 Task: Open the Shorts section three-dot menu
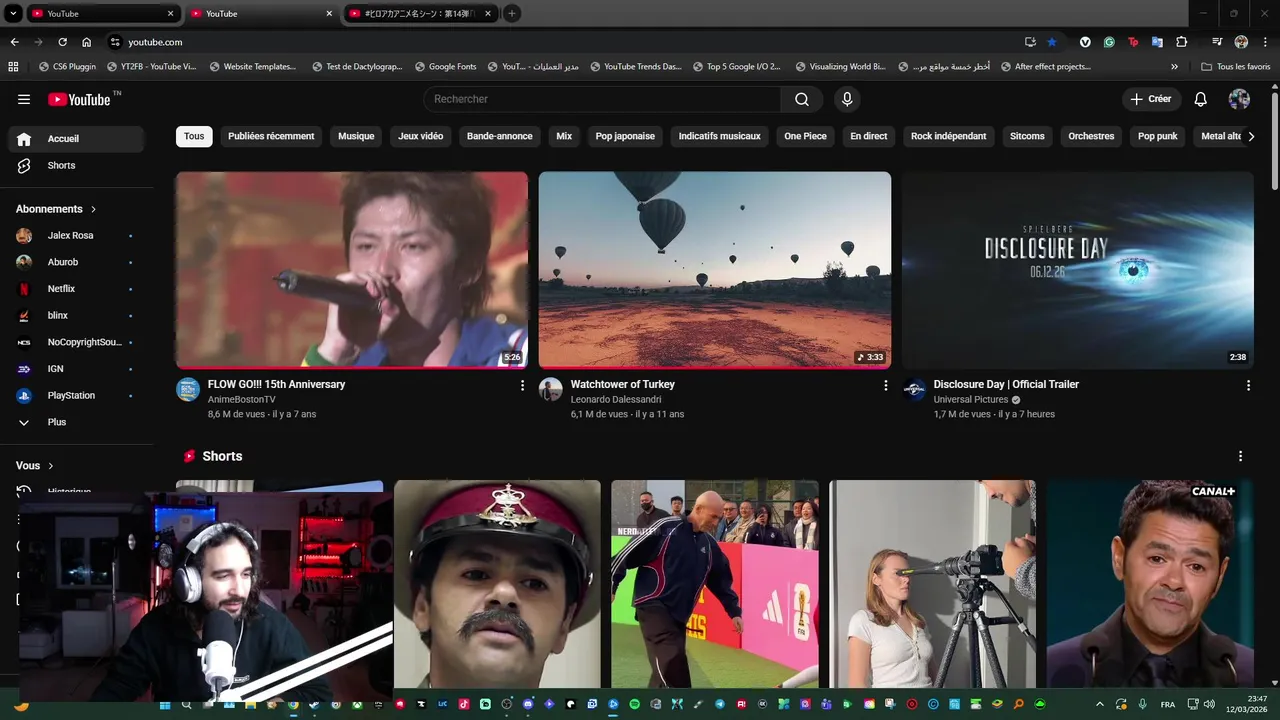click(x=1241, y=456)
